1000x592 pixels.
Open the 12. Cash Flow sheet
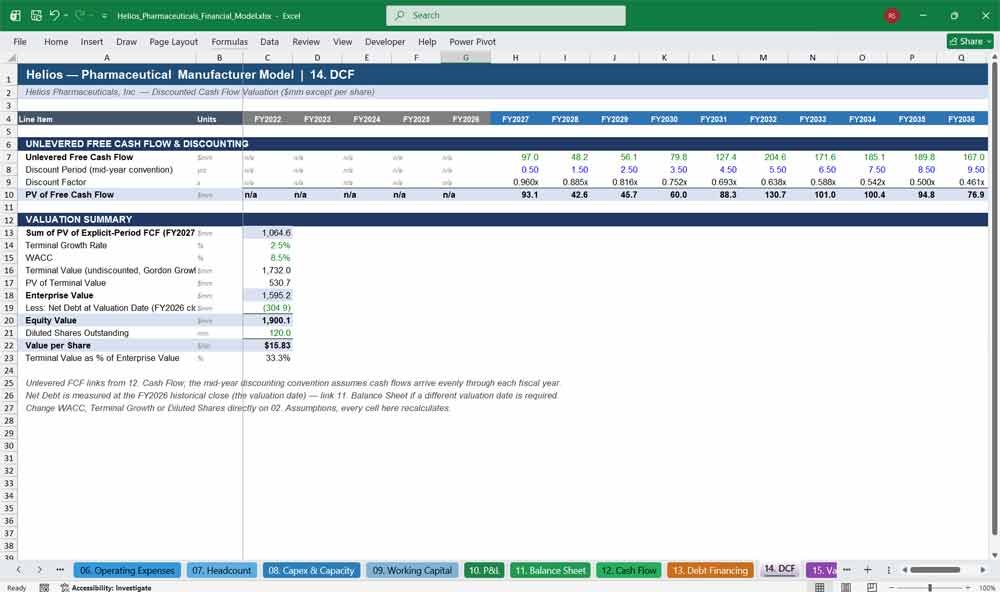click(x=629, y=570)
